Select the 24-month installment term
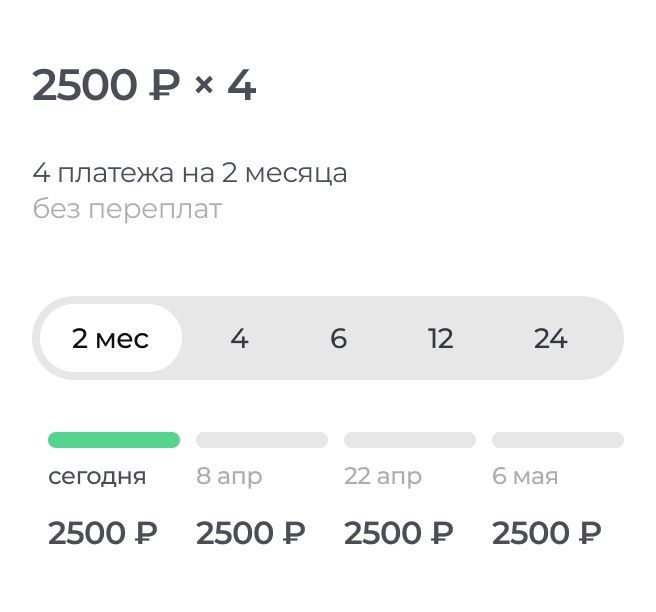 (x=550, y=339)
